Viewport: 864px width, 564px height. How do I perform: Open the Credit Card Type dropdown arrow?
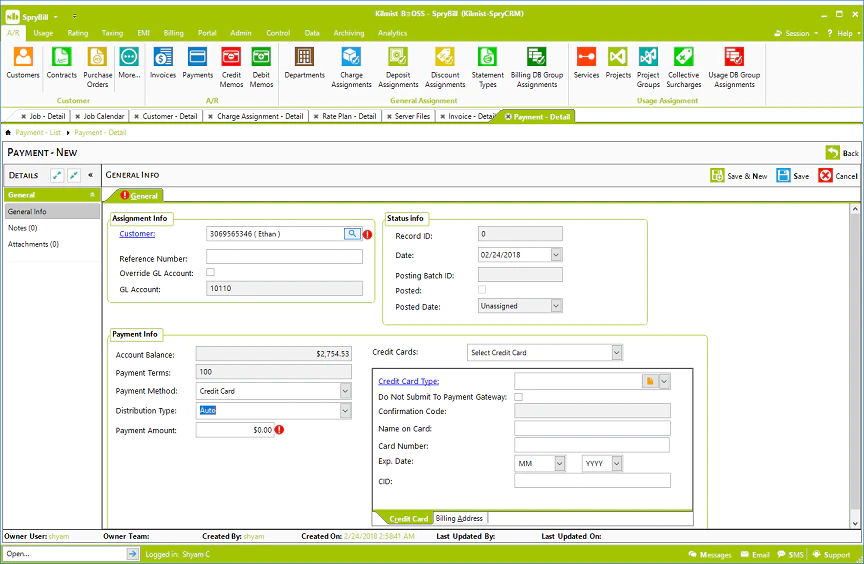(x=665, y=381)
